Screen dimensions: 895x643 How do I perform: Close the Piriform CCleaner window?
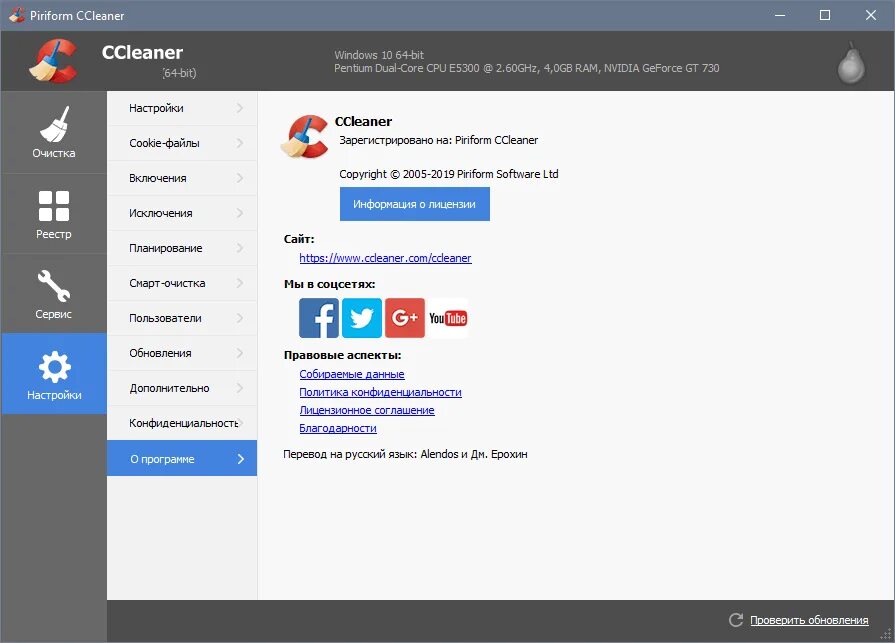(x=870, y=15)
